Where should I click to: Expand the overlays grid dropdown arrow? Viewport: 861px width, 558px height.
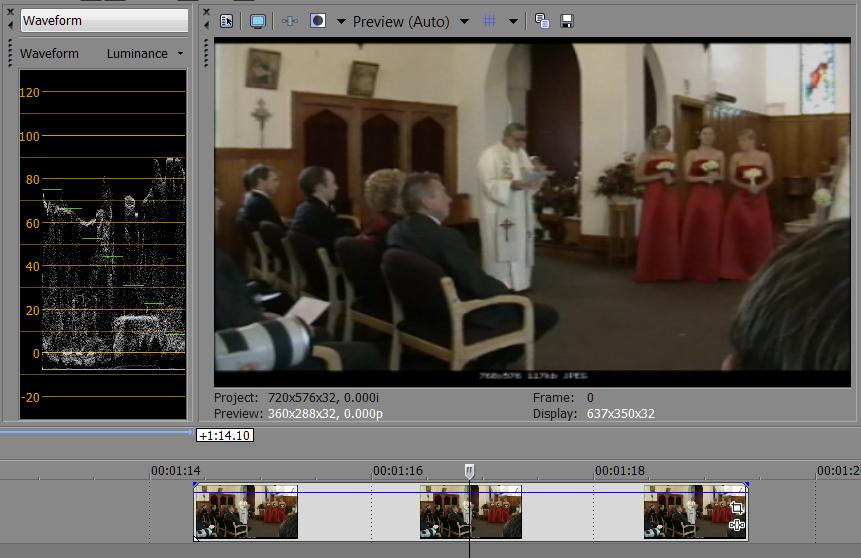pos(513,22)
